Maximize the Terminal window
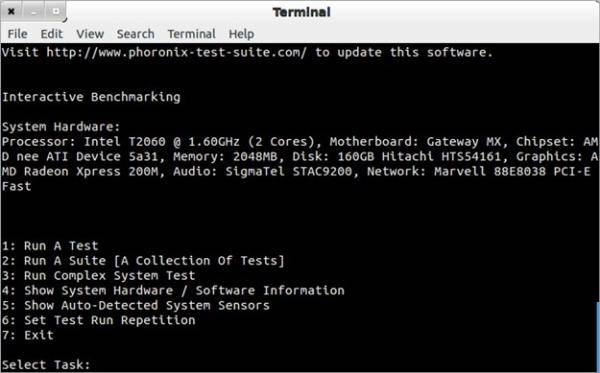 click(x=56, y=11)
